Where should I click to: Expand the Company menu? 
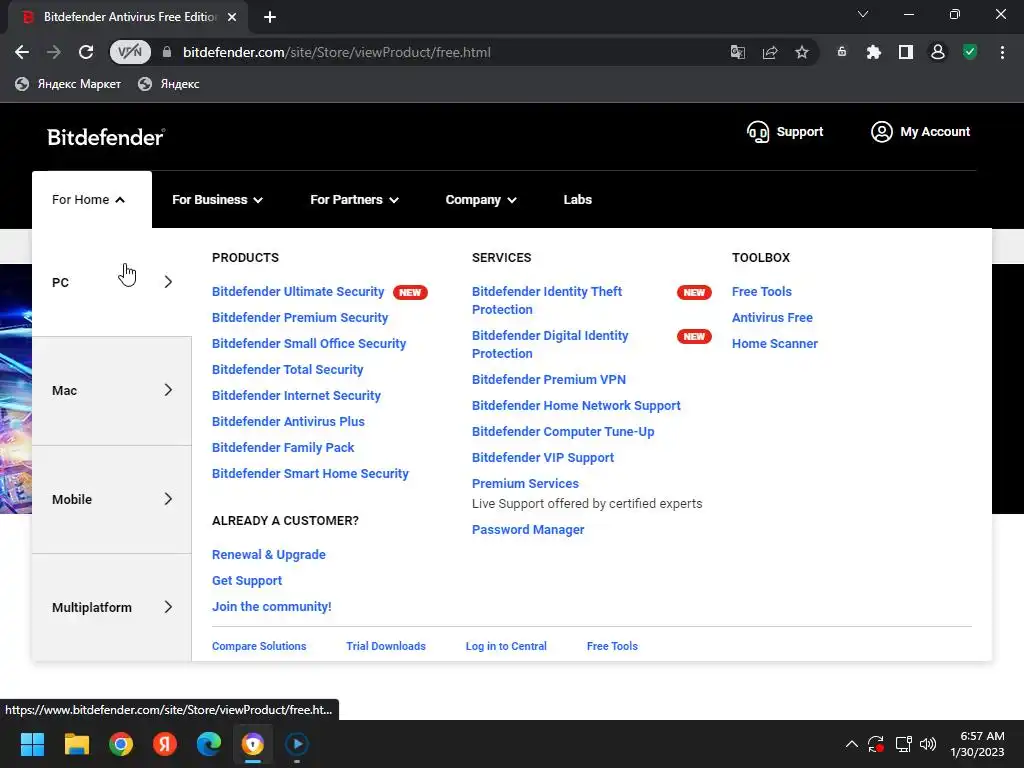tap(481, 200)
